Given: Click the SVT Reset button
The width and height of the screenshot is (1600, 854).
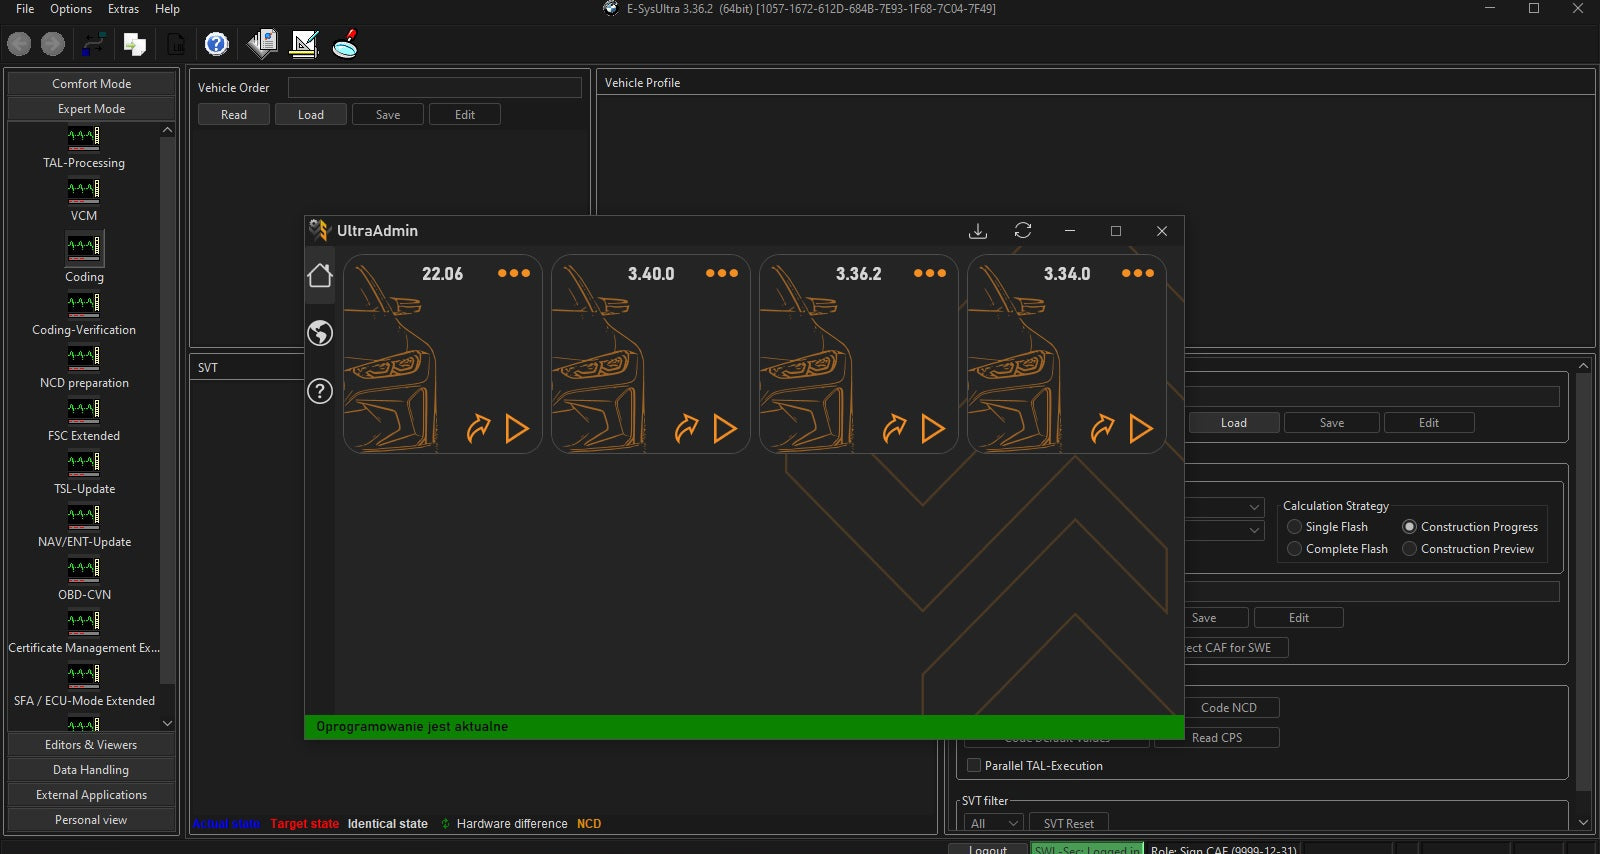Looking at the screenshot, I should (x=1069, y=823).
